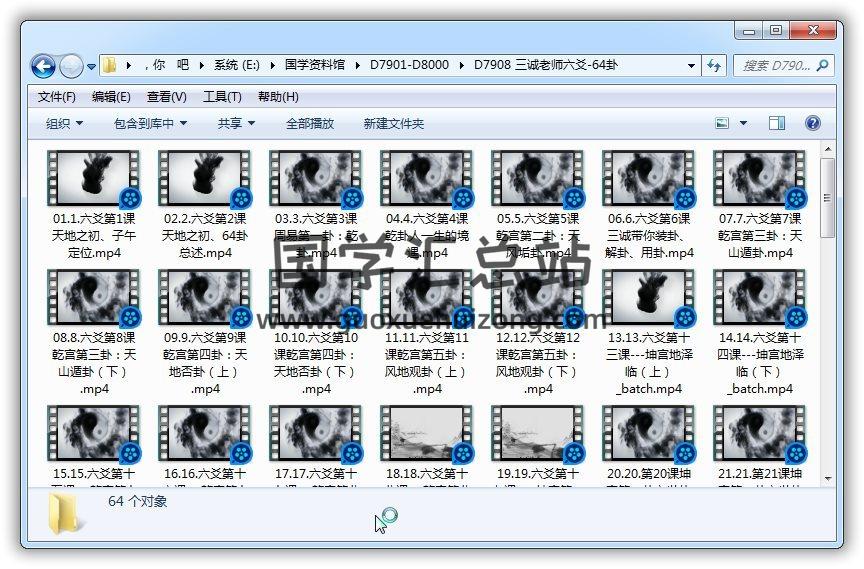Select video 08.8.六爻第8课 thumbnail
864x569 pixels.
click(x=94, y=297)
